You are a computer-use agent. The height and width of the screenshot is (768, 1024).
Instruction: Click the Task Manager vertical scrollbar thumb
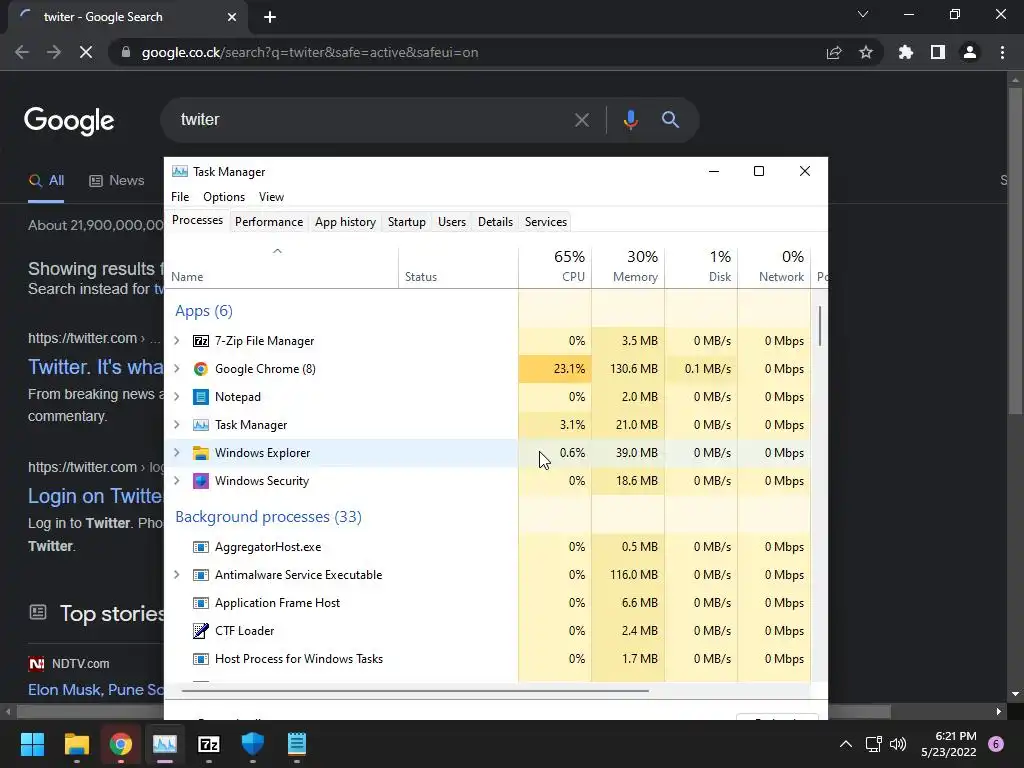820,326
